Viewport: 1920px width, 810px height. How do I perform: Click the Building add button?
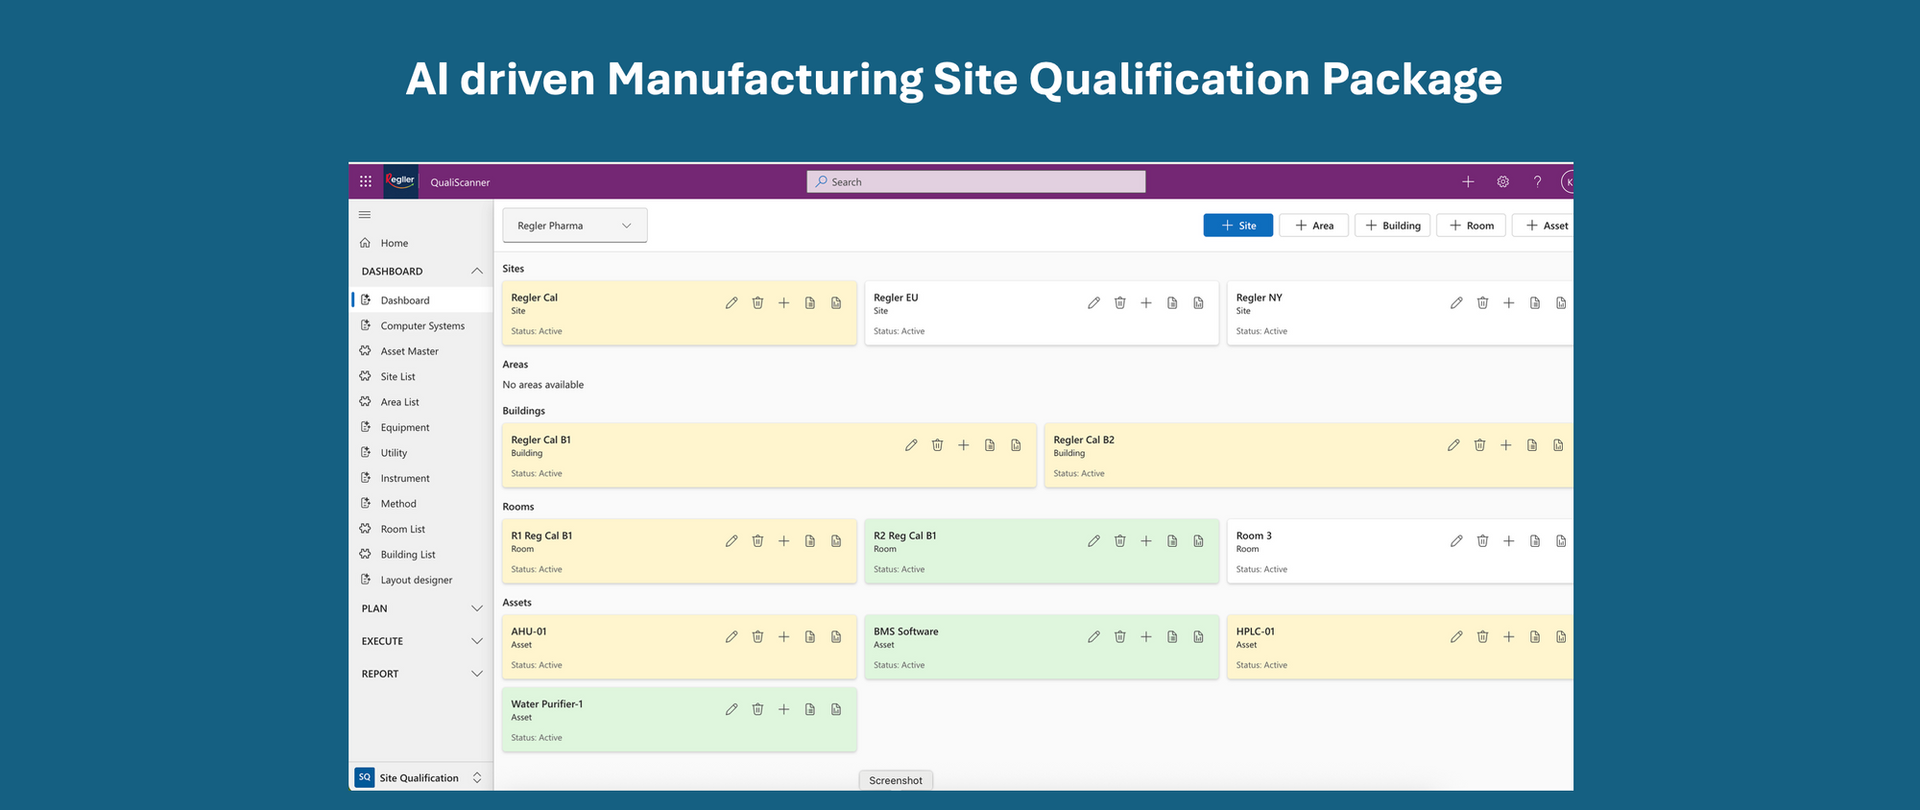[x=1393, y=225]
